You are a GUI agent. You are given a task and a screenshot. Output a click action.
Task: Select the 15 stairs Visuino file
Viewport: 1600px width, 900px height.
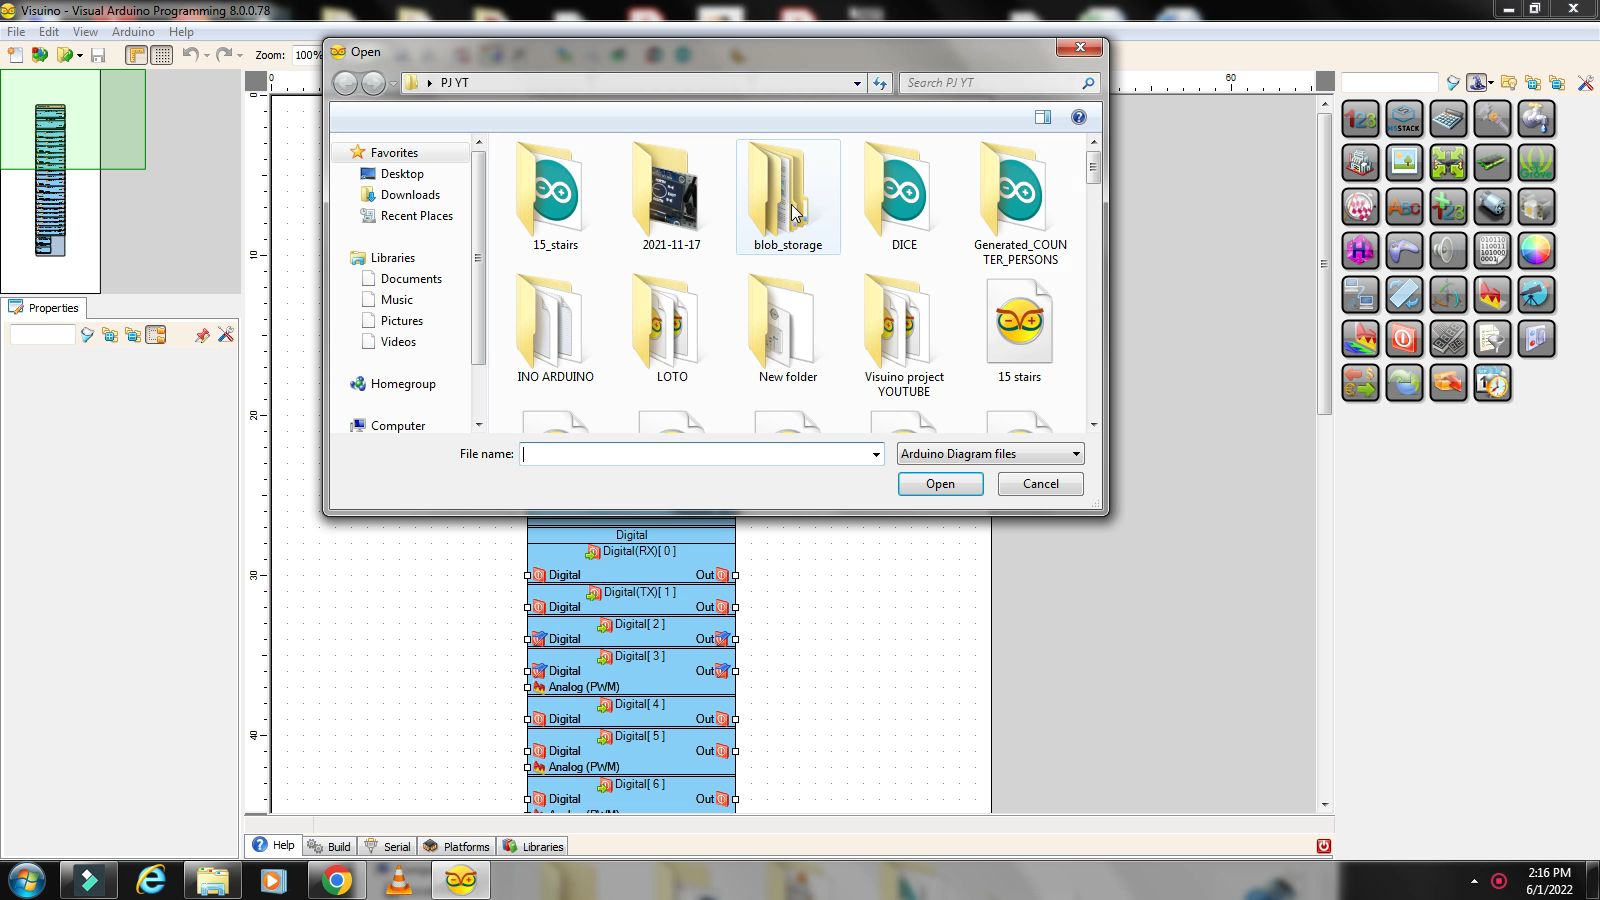pos(1019,331)
